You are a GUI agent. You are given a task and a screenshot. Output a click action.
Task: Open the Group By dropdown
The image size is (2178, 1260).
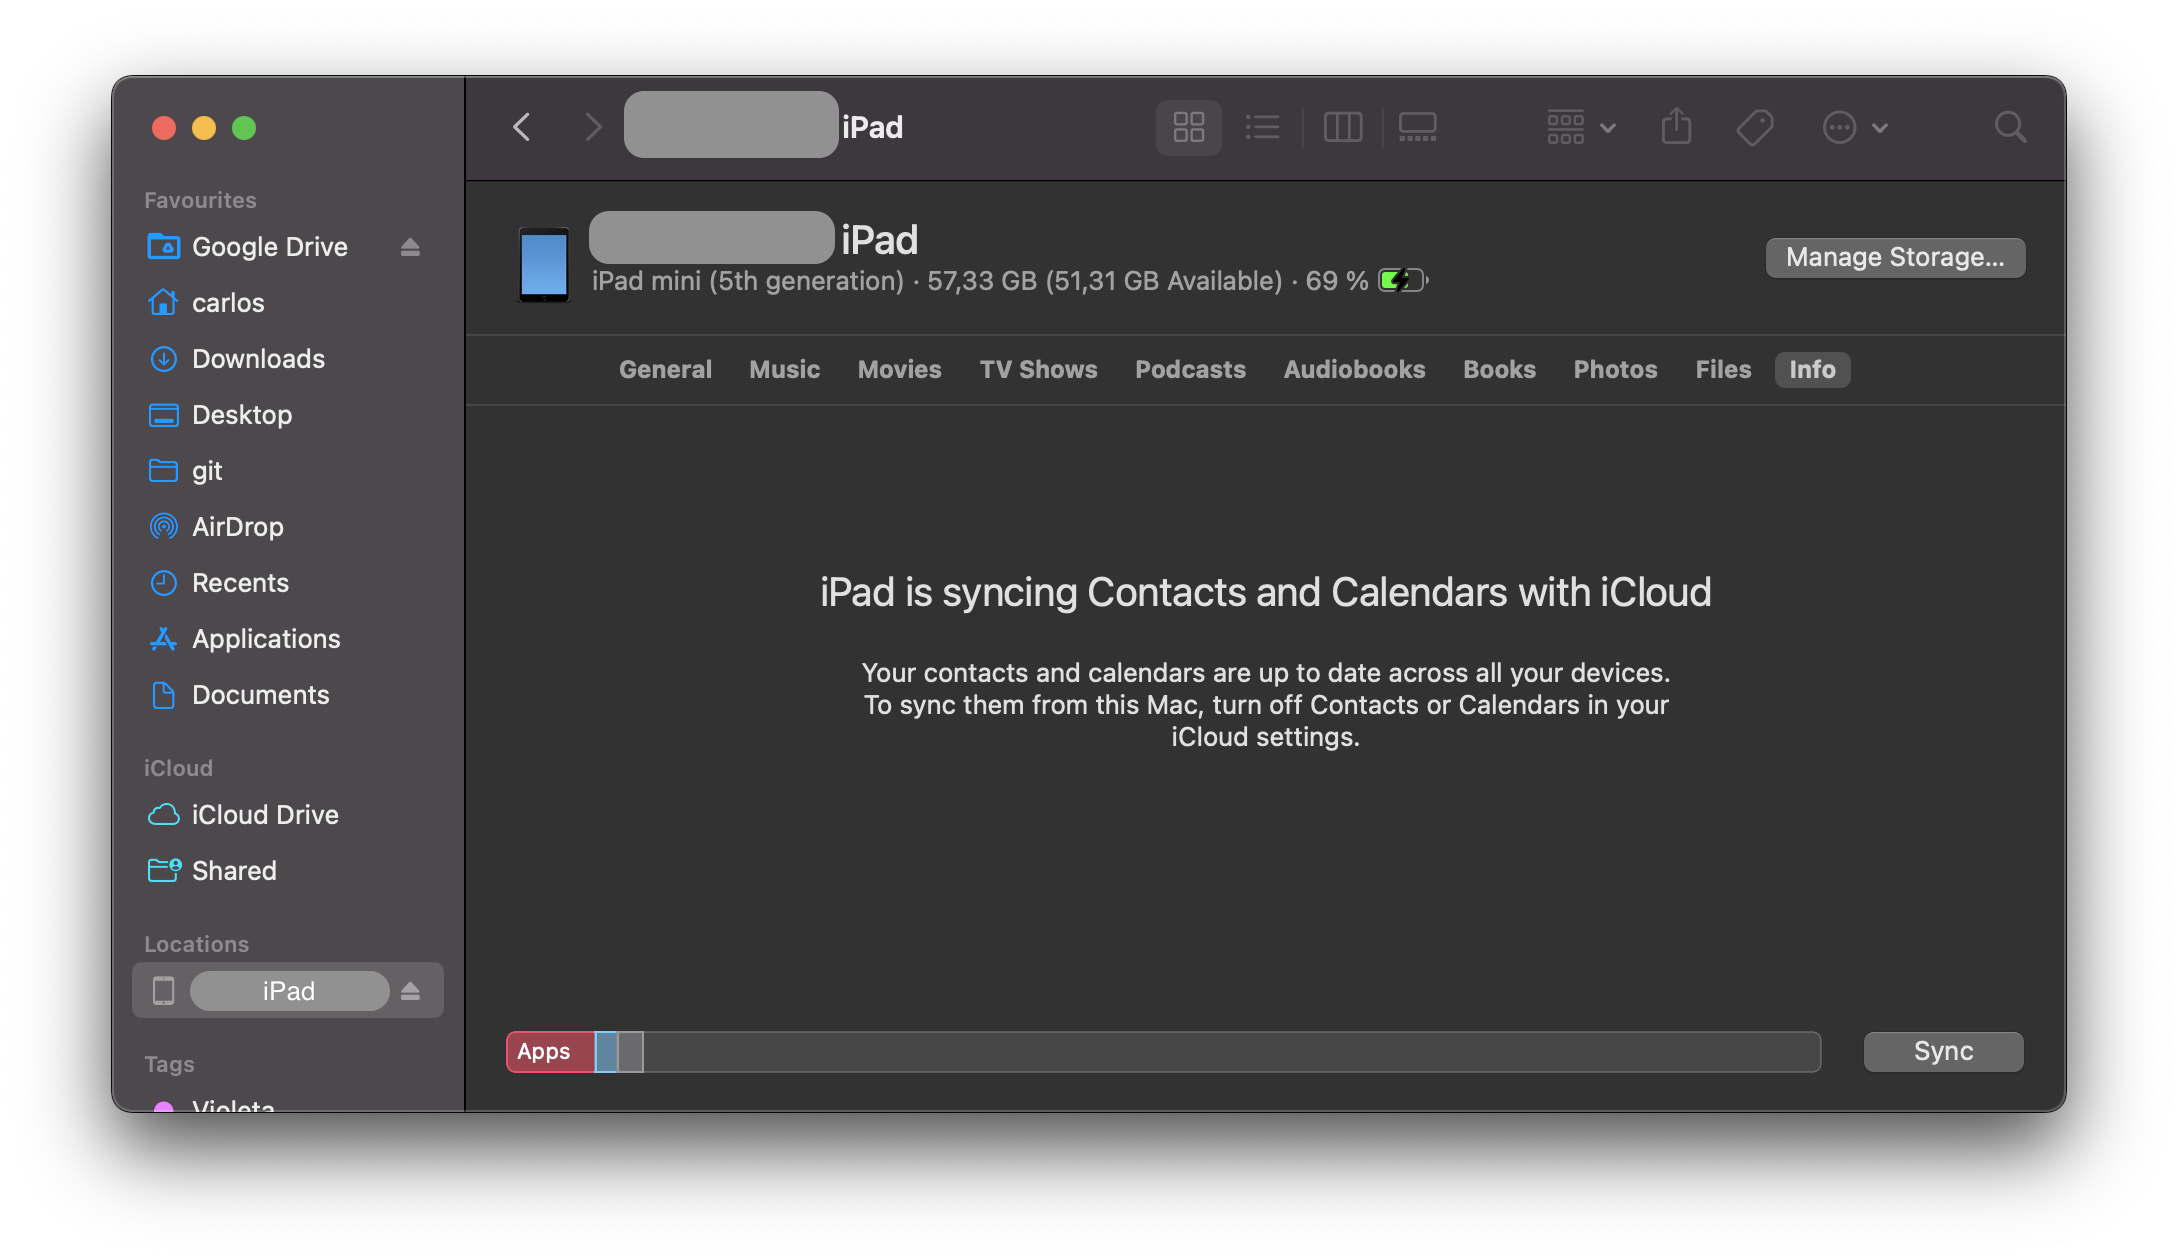(1580, 127)
